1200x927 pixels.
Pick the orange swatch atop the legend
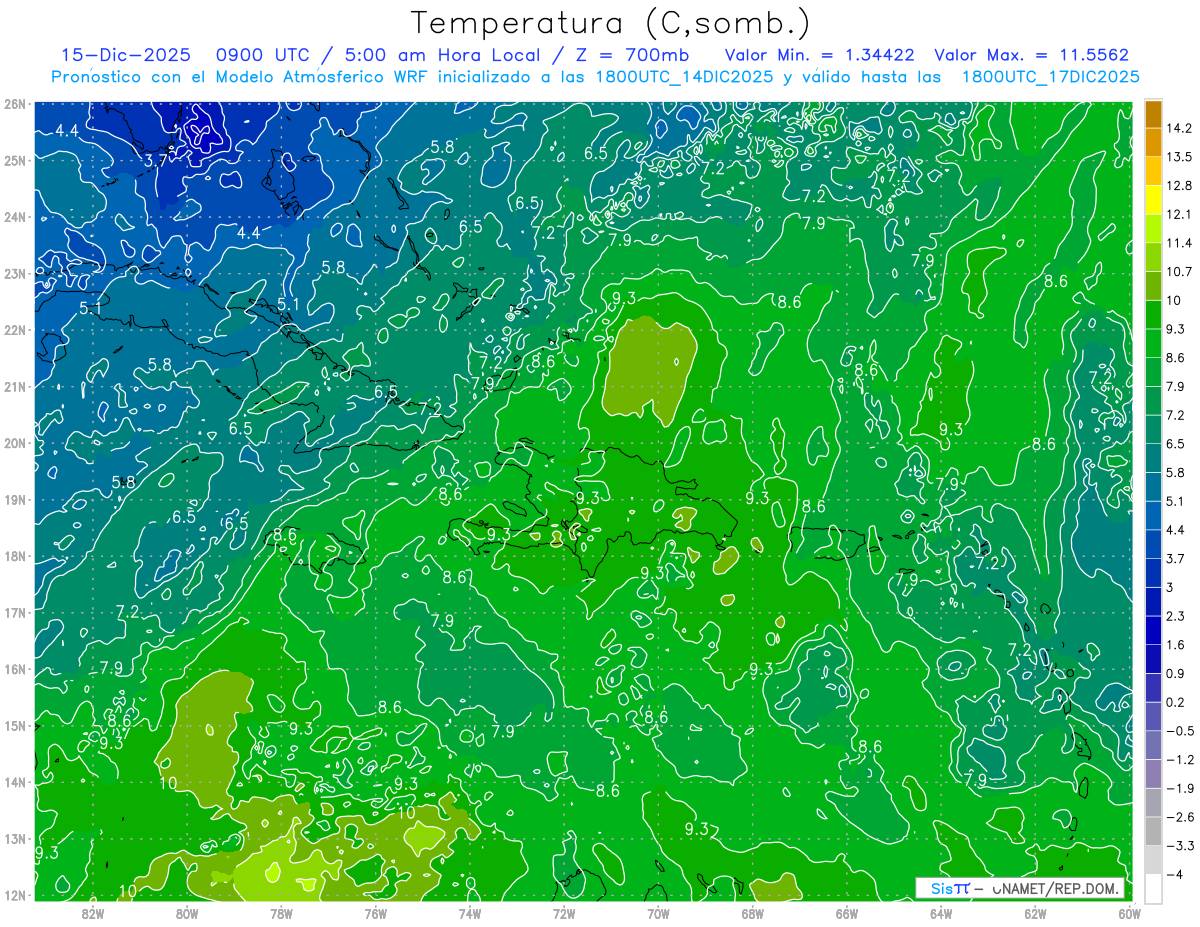(x=1154, y=114)
